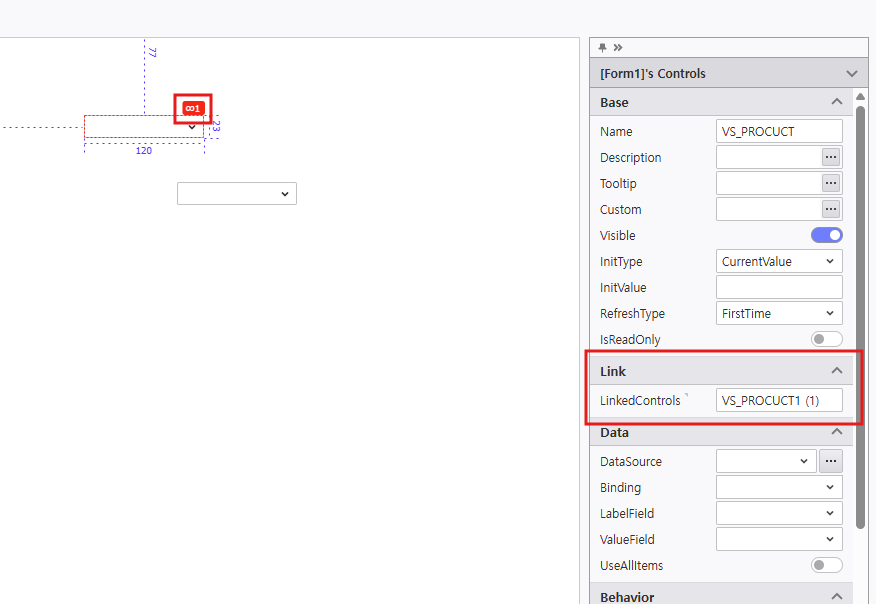Open the LabelField dropdown
The image size is (876, 604).
click(779, 513)
